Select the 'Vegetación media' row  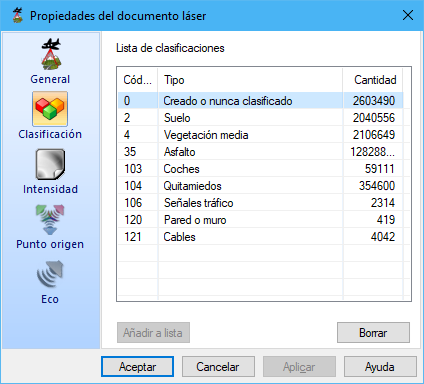pyautogui.click(x=260, y=135)
